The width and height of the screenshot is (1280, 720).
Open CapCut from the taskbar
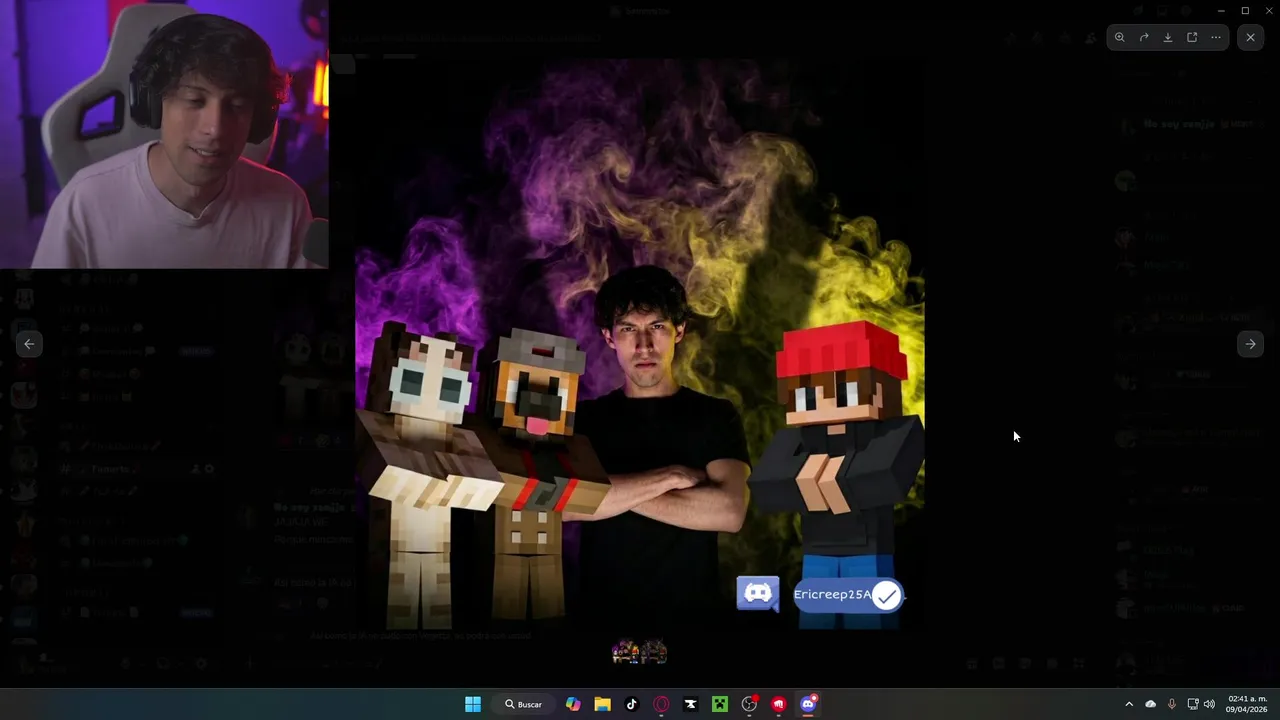tap(690, 704)
